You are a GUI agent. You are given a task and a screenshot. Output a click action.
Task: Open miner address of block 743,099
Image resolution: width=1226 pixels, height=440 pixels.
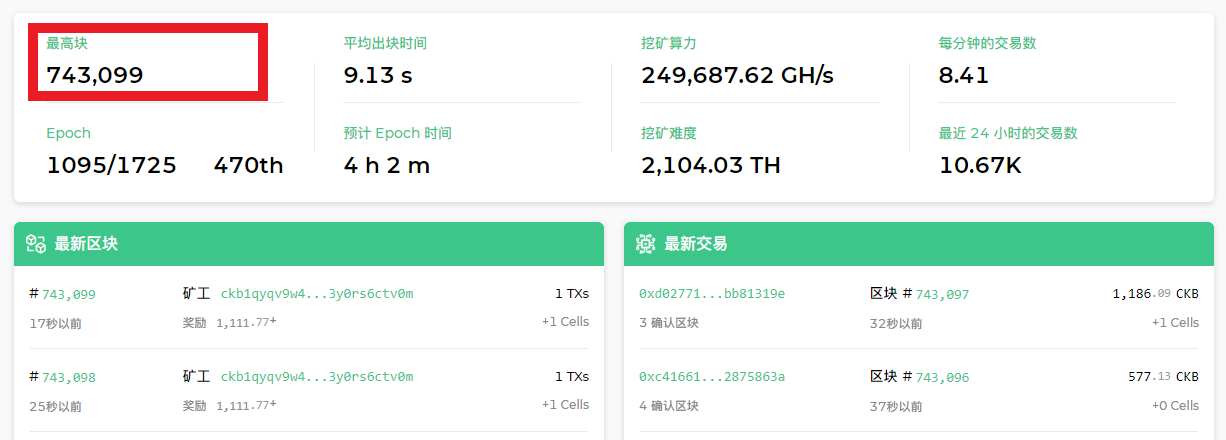click(x=316, y=294)
